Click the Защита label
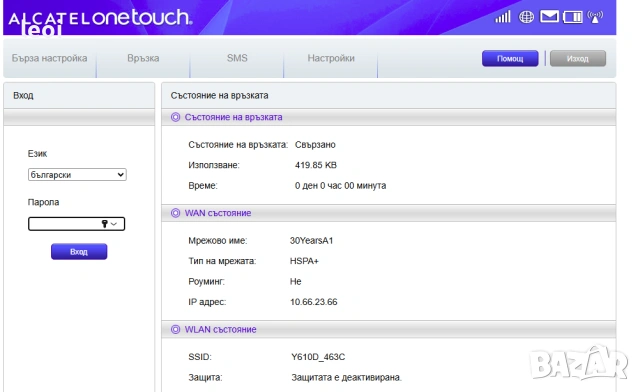640x392 pixels. [x=205, y=377]
